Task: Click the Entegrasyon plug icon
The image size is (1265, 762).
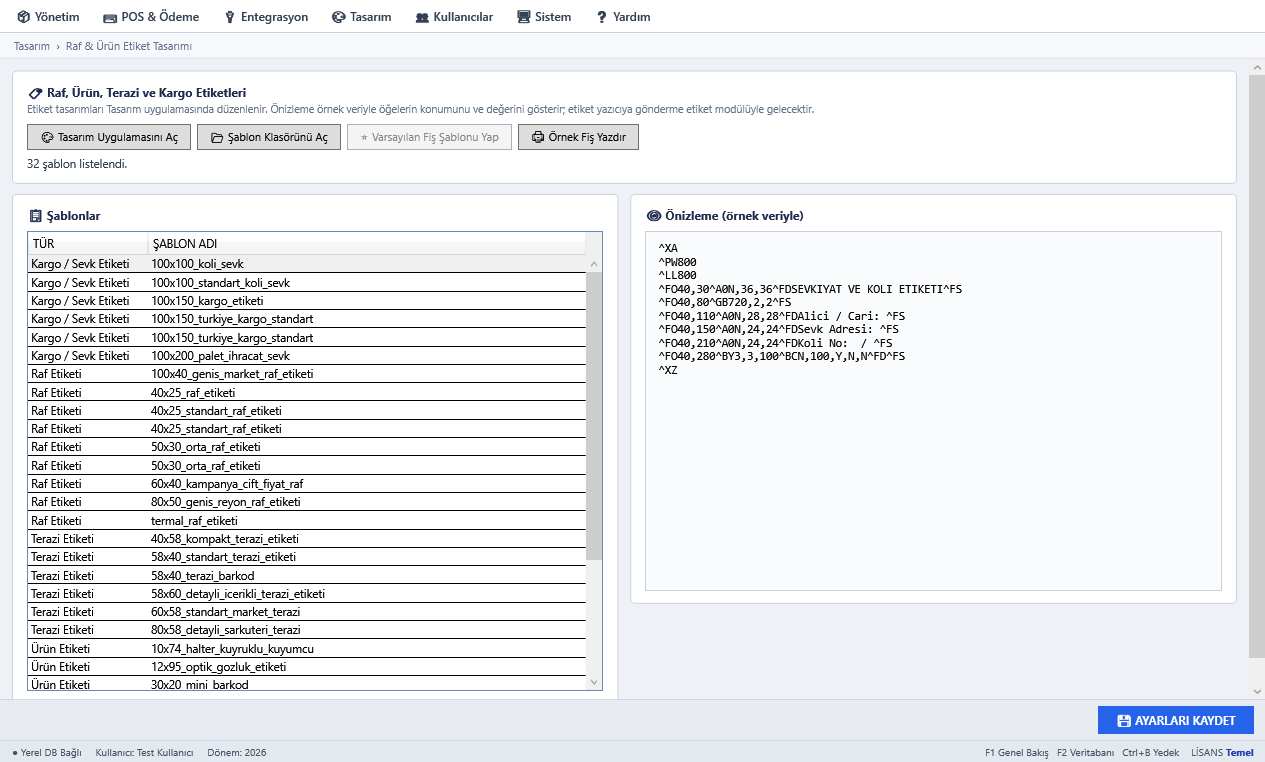Action: 230,17
